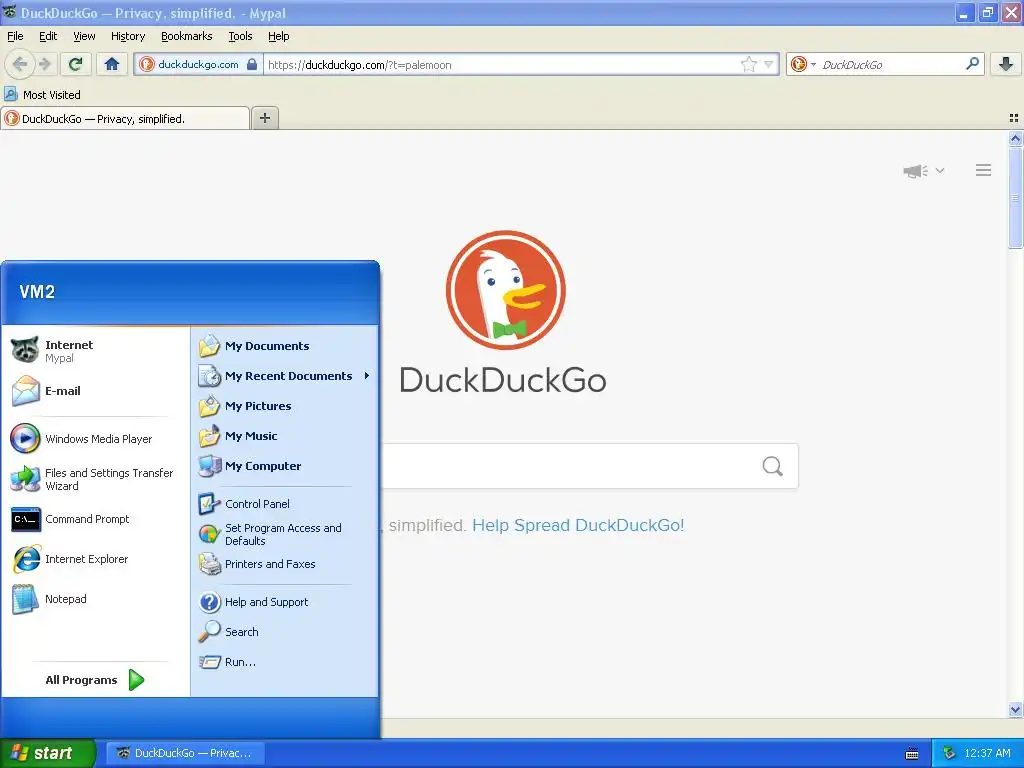Open the File menu
The image size is (1024, 768).
click(15, 36)
